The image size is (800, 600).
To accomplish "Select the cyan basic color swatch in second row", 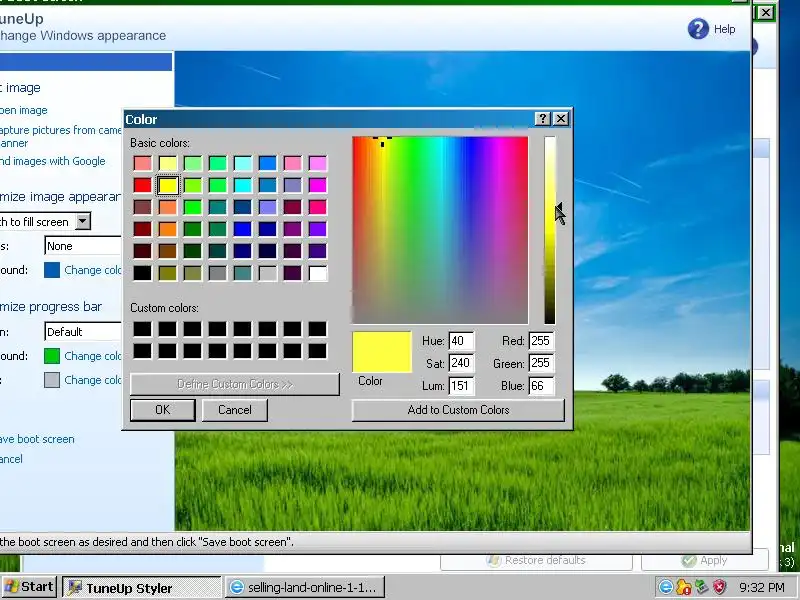I will [242, 185].
